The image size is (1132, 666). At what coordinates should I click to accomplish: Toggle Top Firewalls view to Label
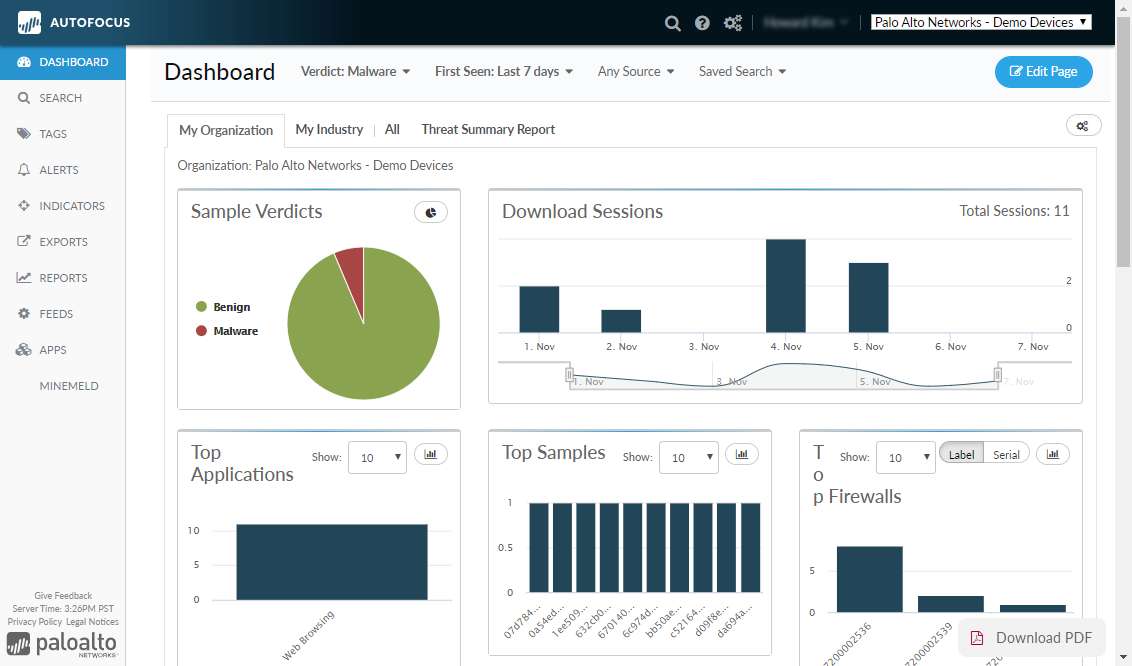[961, 454]
